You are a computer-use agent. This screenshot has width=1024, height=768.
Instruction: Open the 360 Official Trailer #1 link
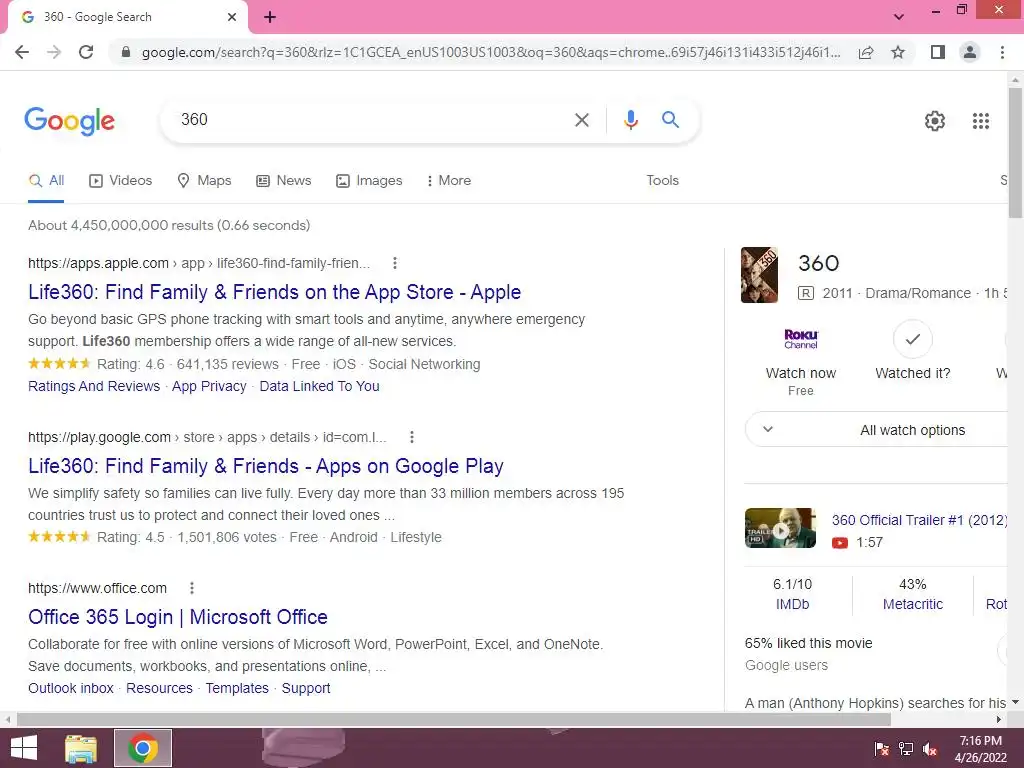point(920,520)
